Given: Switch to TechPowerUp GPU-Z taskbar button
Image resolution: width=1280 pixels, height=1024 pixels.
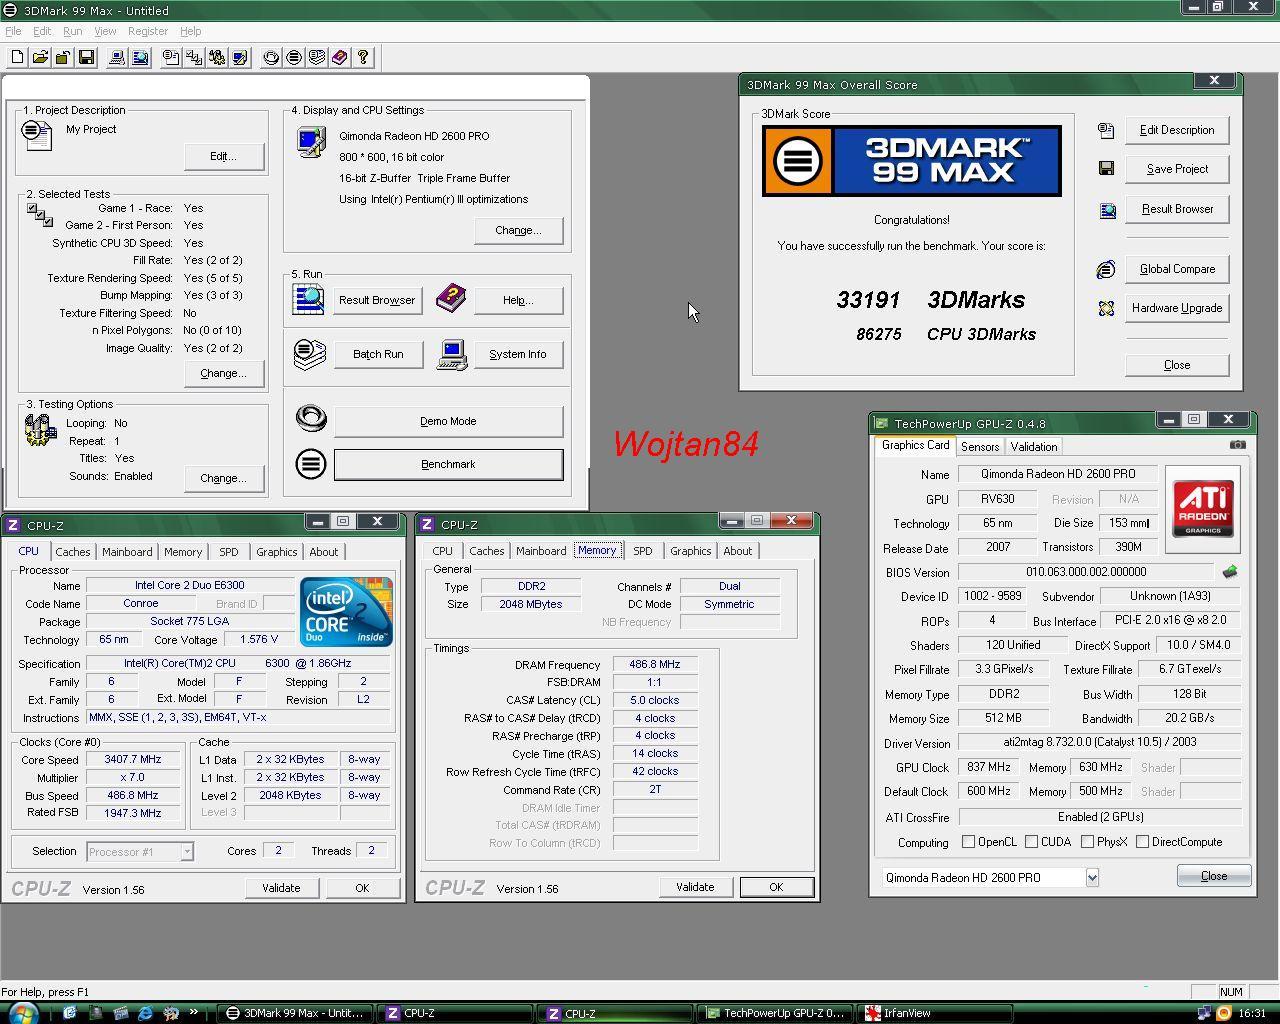Looking at the screenshot, I should (776, 1013).
